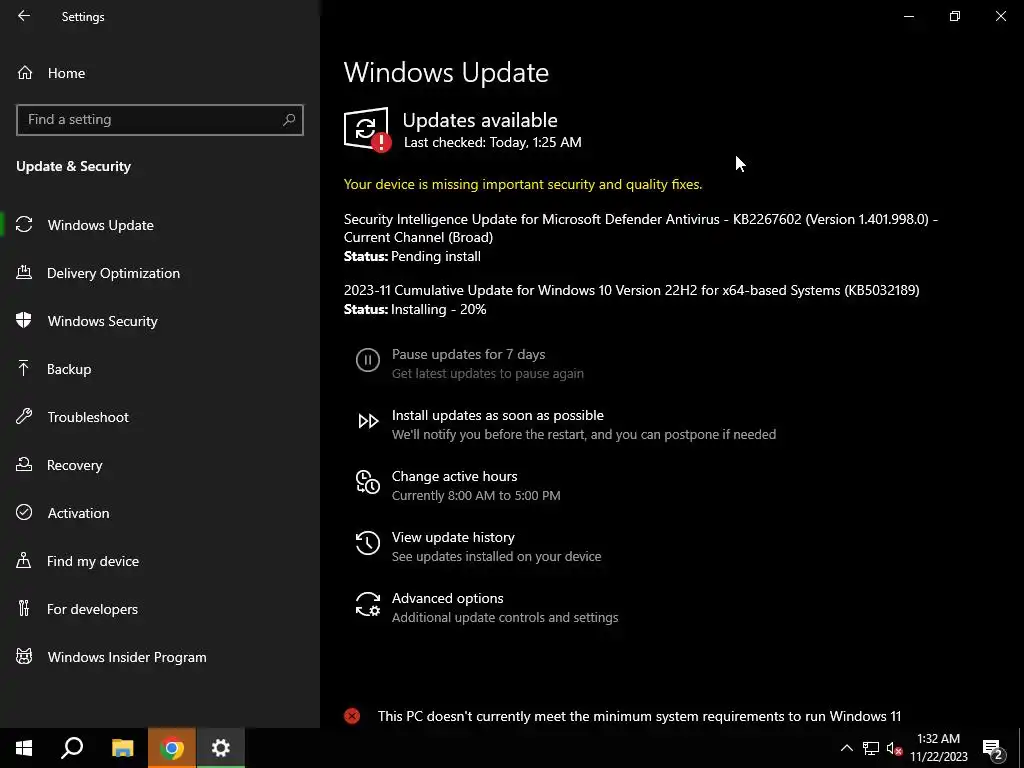This screenshot has width=1024, height=768.
Task: Click Install updates as soon as possible
Action: [x=498, y=415]
